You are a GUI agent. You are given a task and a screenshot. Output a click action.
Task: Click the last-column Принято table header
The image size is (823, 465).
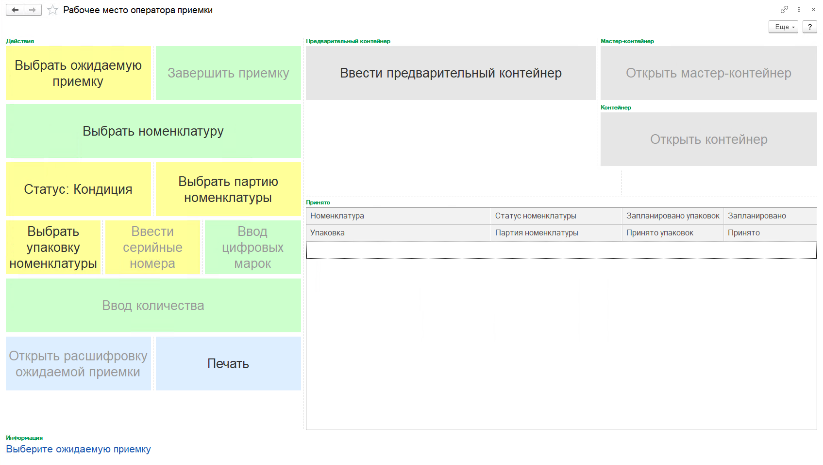coord(770,233)
